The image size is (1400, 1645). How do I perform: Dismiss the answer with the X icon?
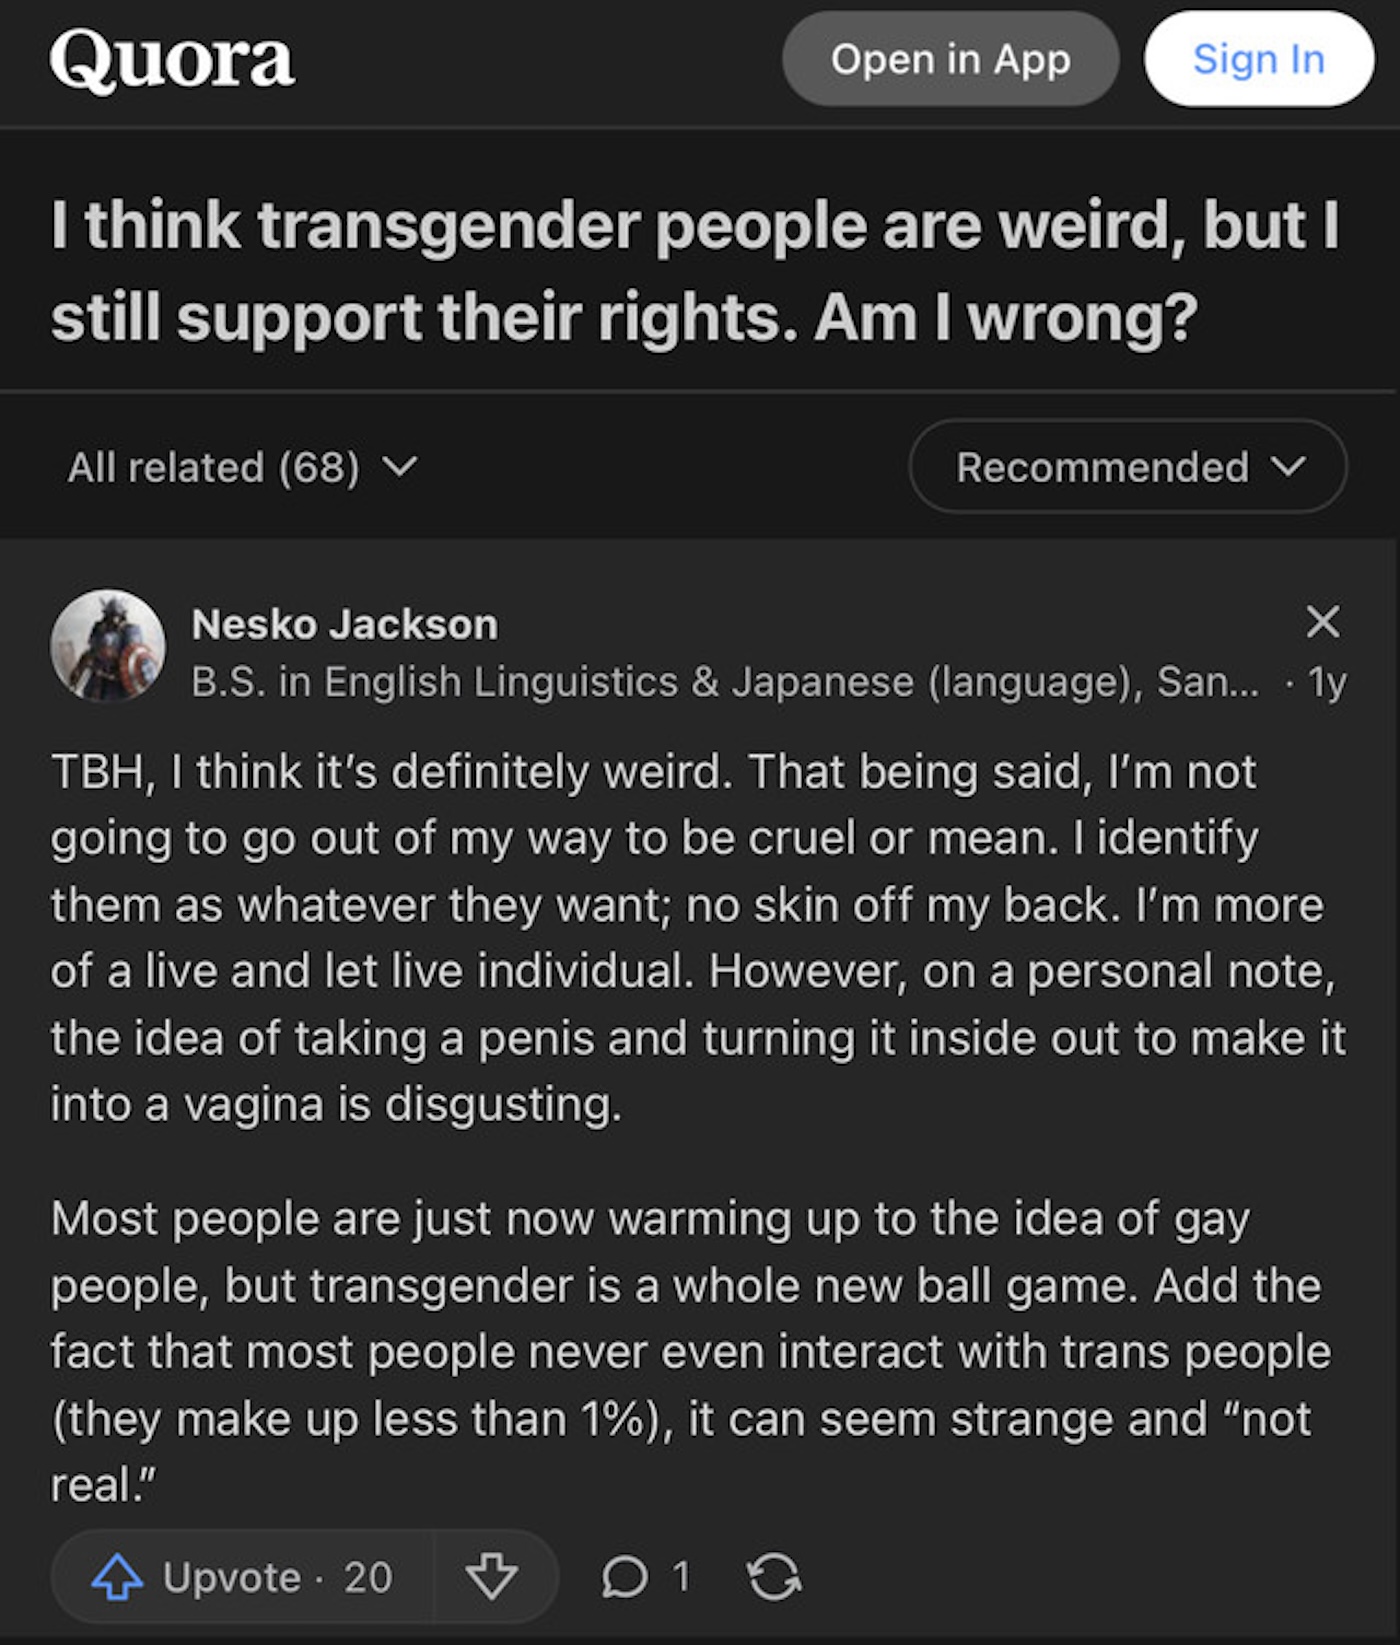(1322, 622)
